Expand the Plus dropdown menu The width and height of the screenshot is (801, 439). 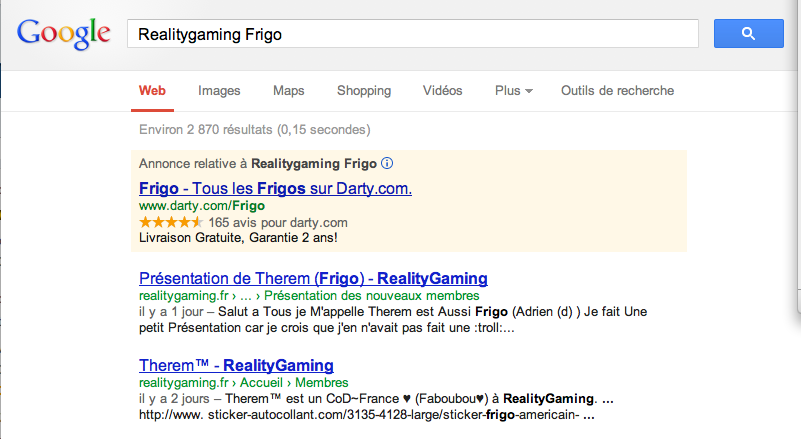[x=513, y=90]
